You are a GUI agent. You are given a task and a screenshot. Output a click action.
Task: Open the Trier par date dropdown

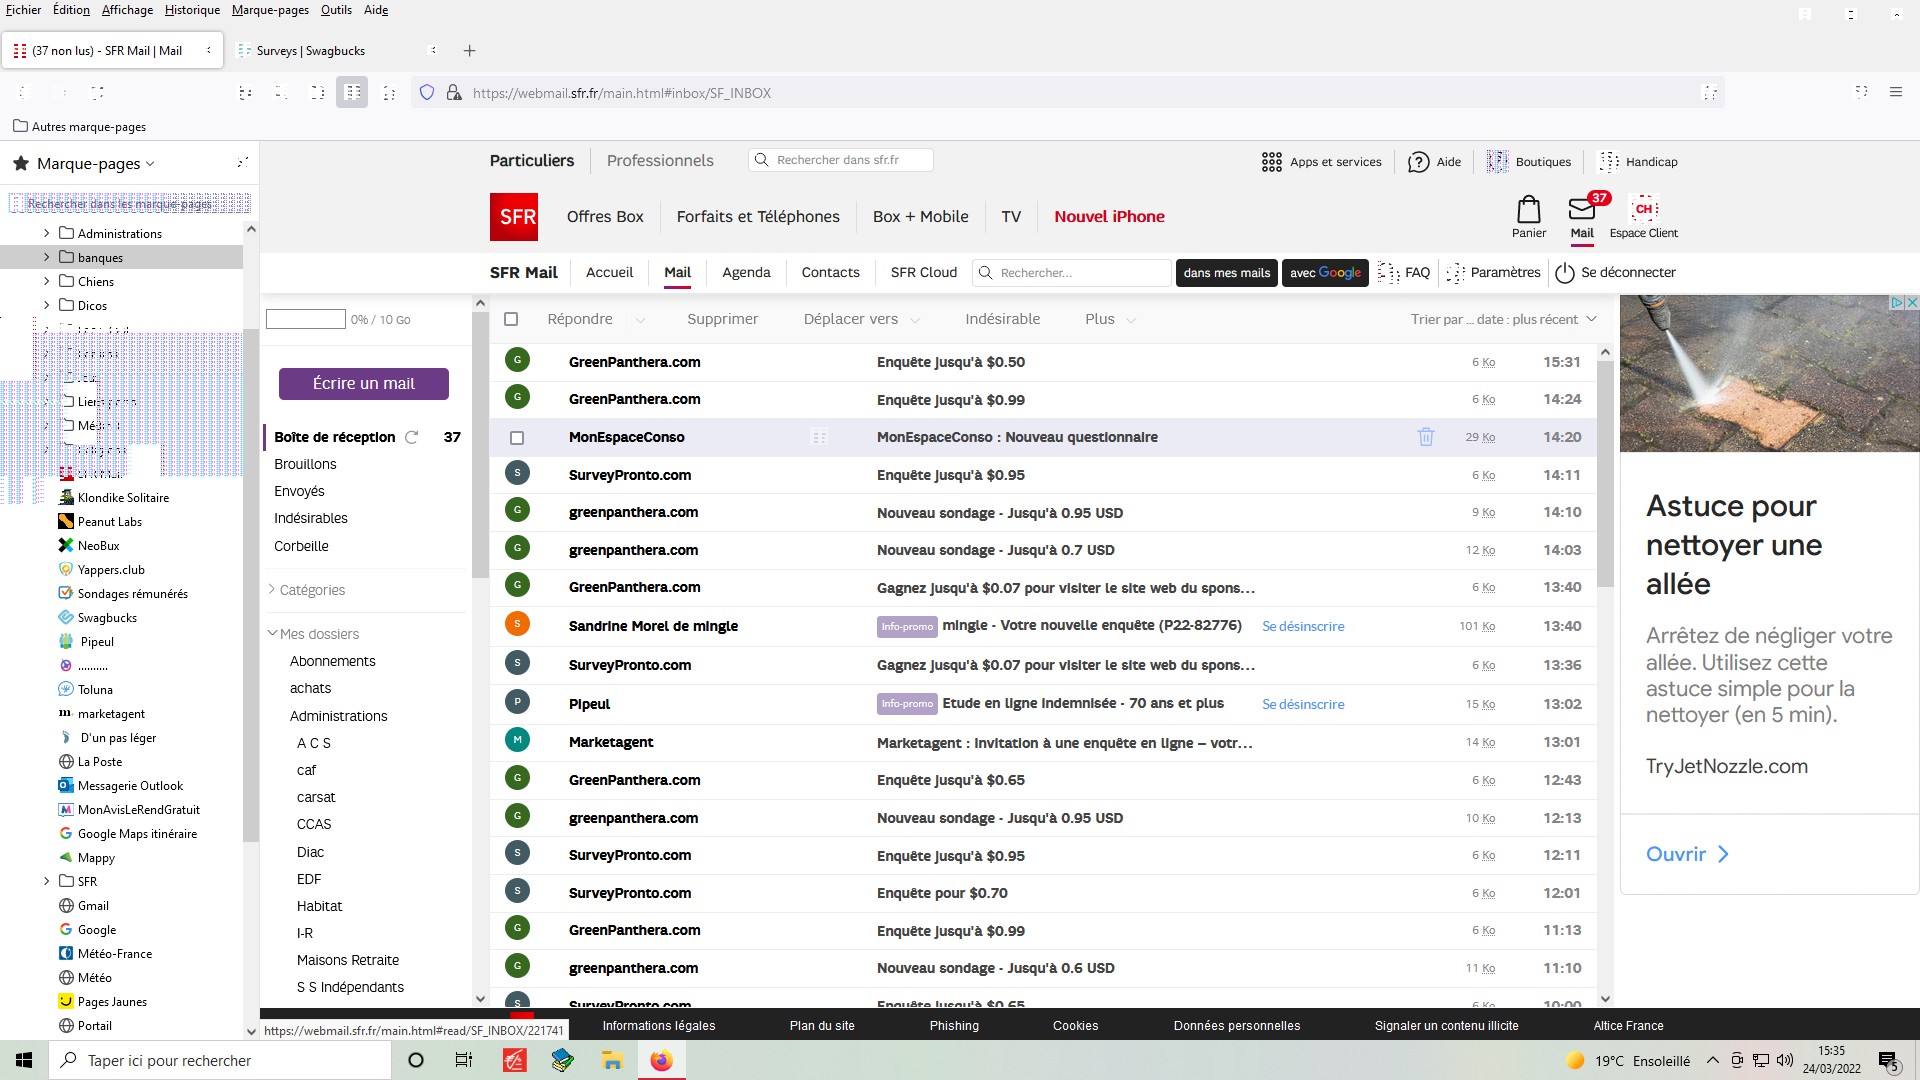[1503, 319]
